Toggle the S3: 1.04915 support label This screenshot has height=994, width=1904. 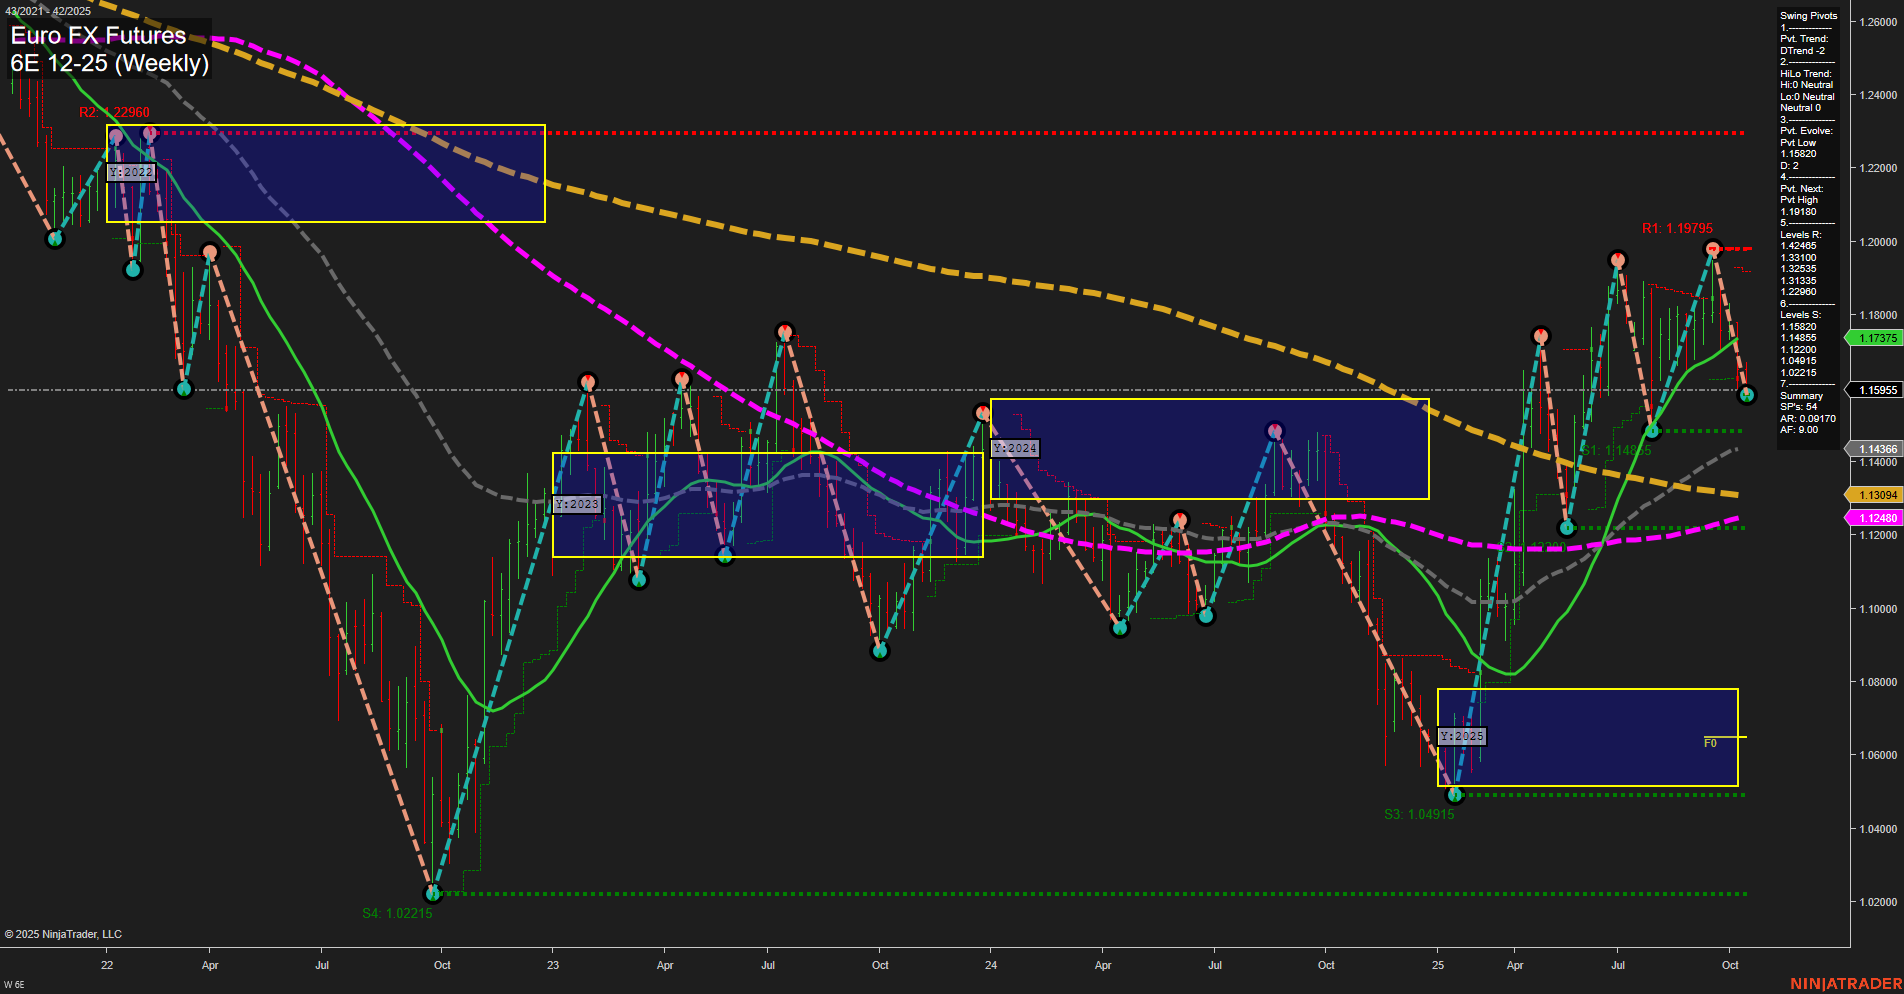(x=1419, y=814)
